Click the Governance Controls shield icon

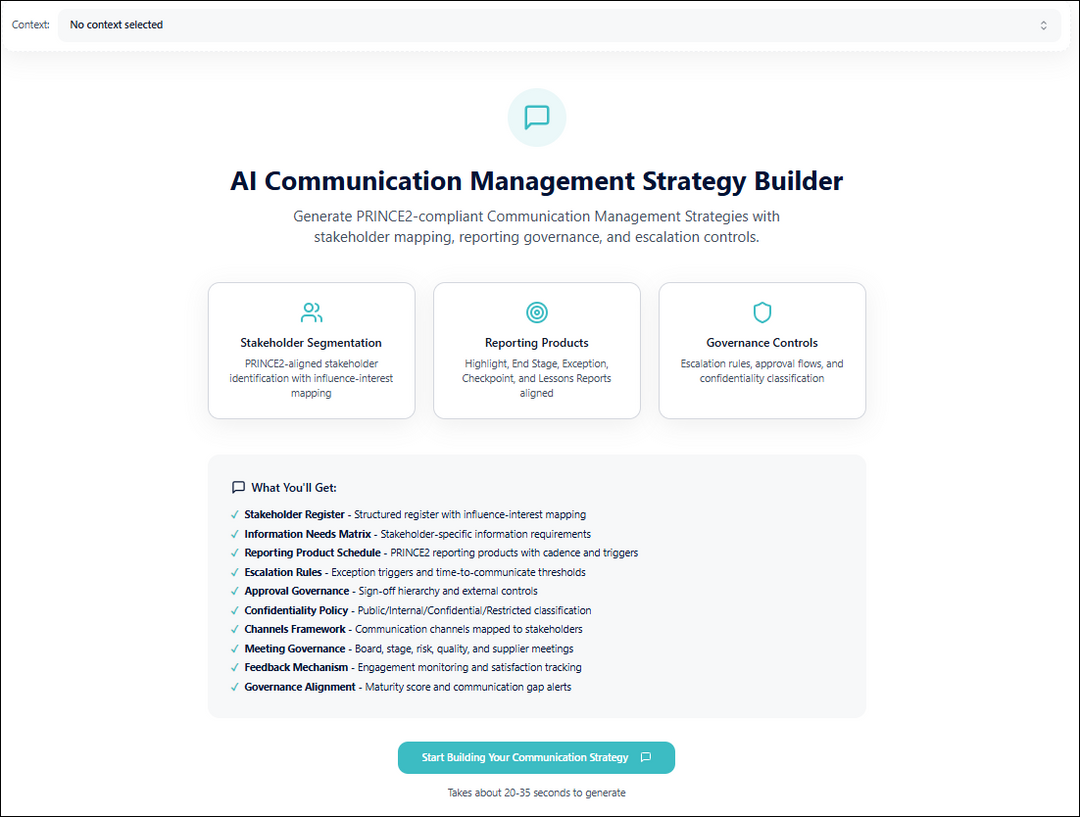tap(762, 313)
